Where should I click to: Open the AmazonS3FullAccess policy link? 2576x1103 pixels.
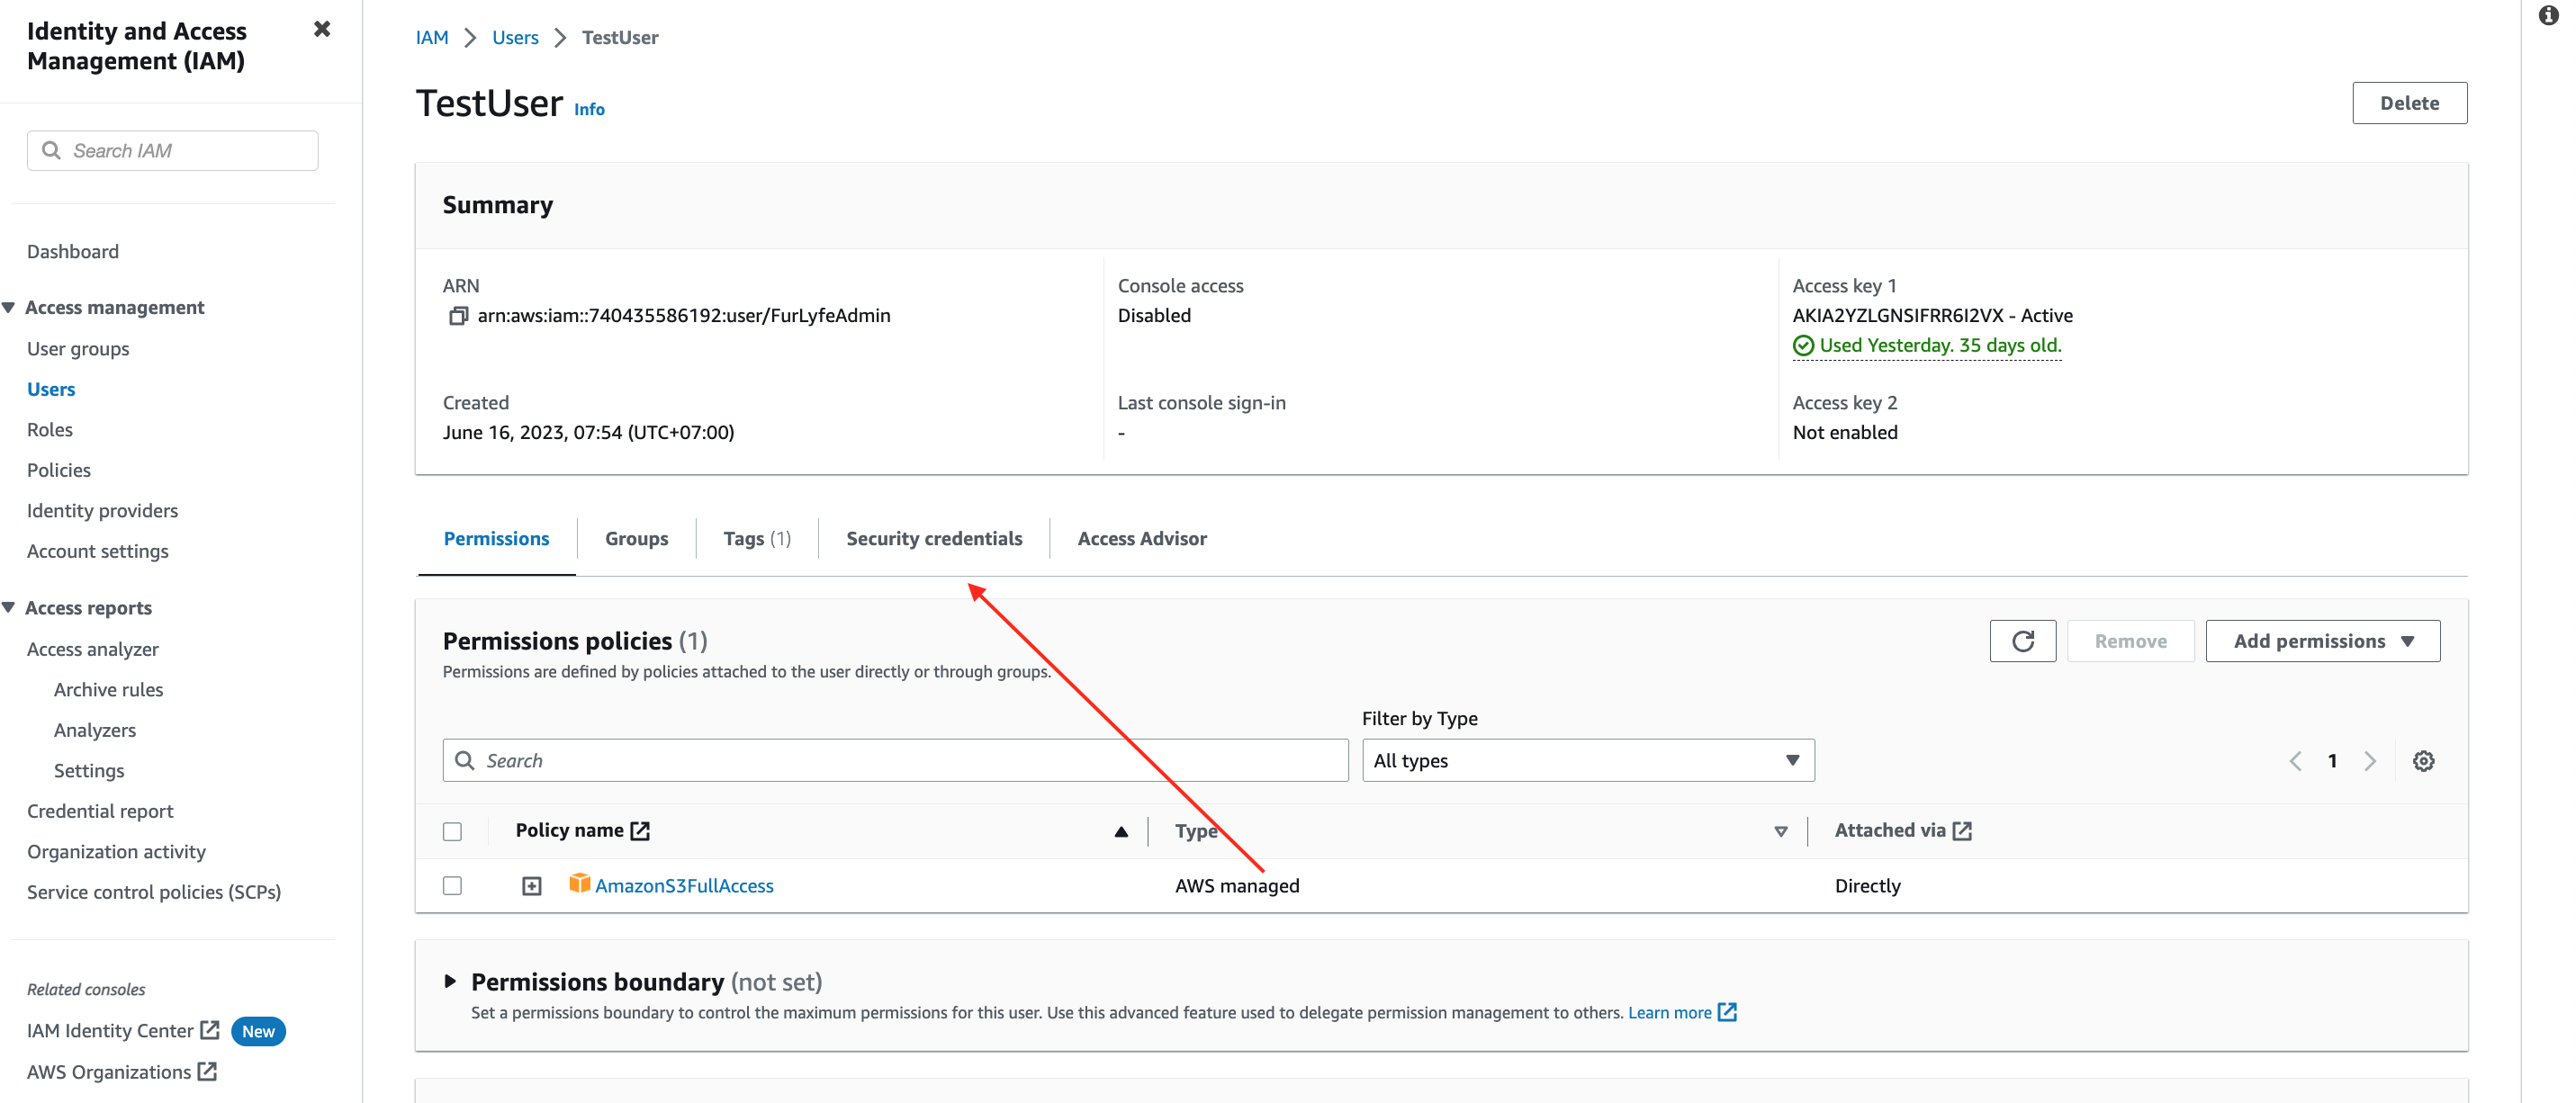(684, 886)
